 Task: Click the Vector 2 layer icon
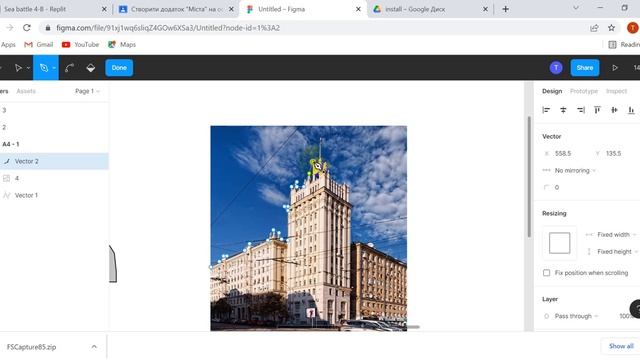pos(7,161)
